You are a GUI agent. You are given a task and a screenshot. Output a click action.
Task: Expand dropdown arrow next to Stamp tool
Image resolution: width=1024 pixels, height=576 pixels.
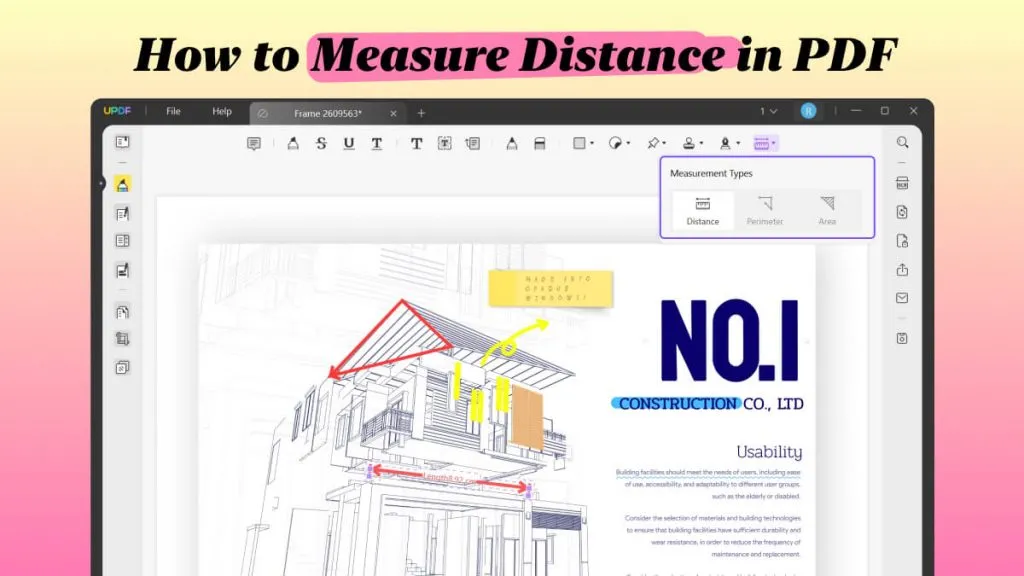701,144
